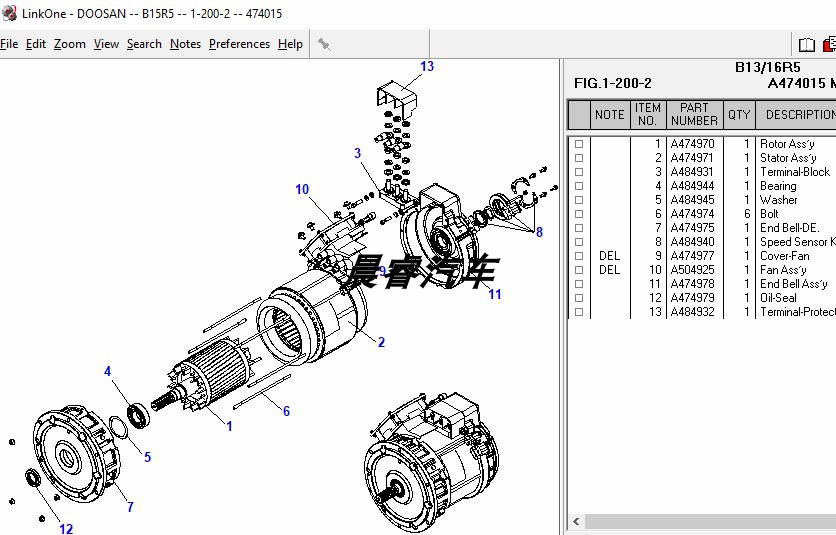836x535 pixels.
Task: Open the Notes menu
Action: pyautogui.click(x=185, y=44)
